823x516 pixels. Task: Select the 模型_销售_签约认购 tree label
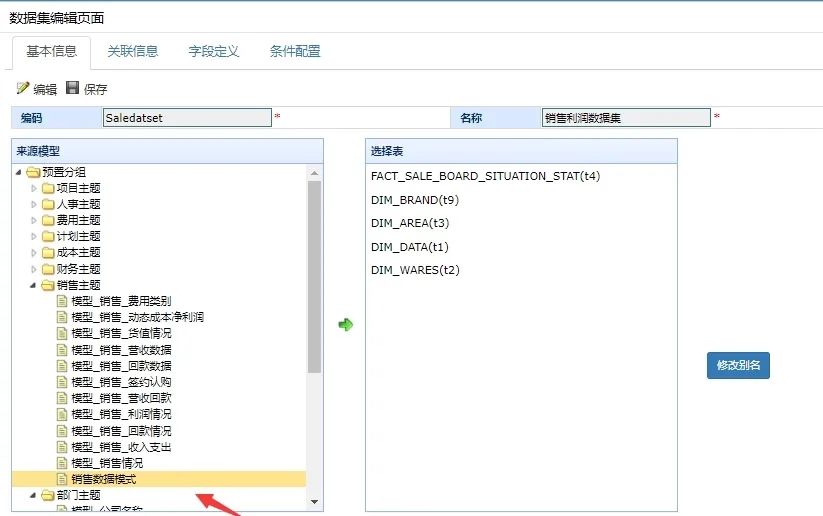point(121,383)
